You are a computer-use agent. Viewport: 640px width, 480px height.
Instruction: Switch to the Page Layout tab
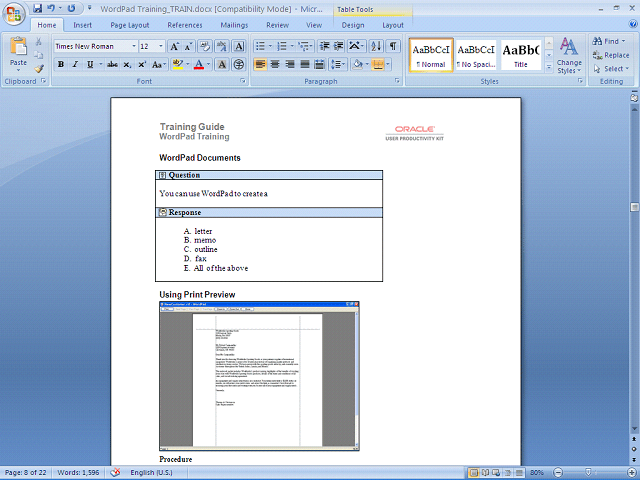[129, 25]
